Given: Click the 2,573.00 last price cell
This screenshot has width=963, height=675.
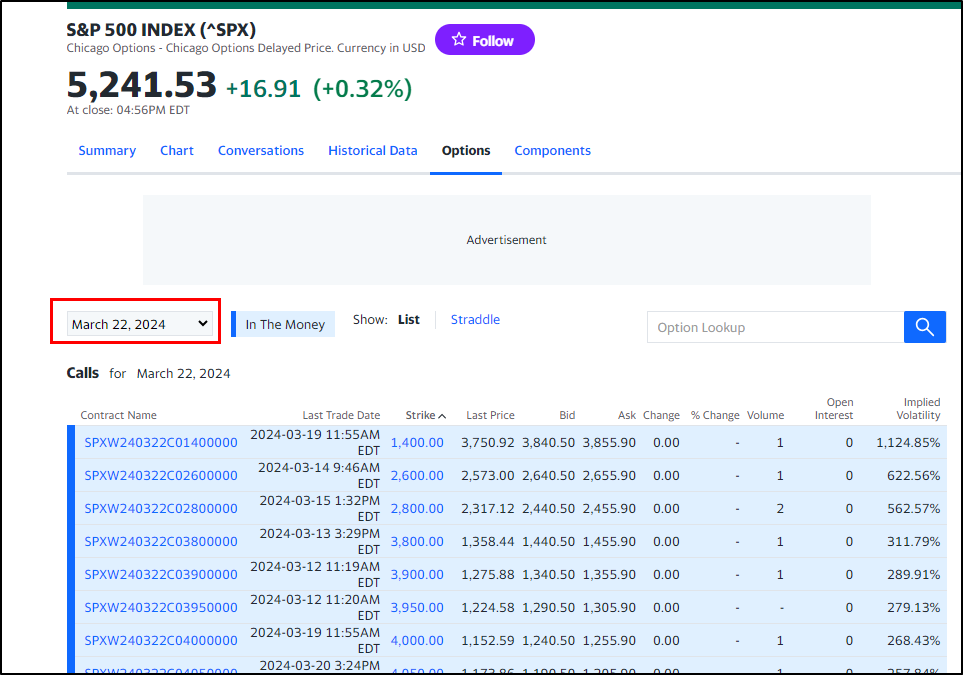Looking at the screenshot, I should click(x=488, y=475).
